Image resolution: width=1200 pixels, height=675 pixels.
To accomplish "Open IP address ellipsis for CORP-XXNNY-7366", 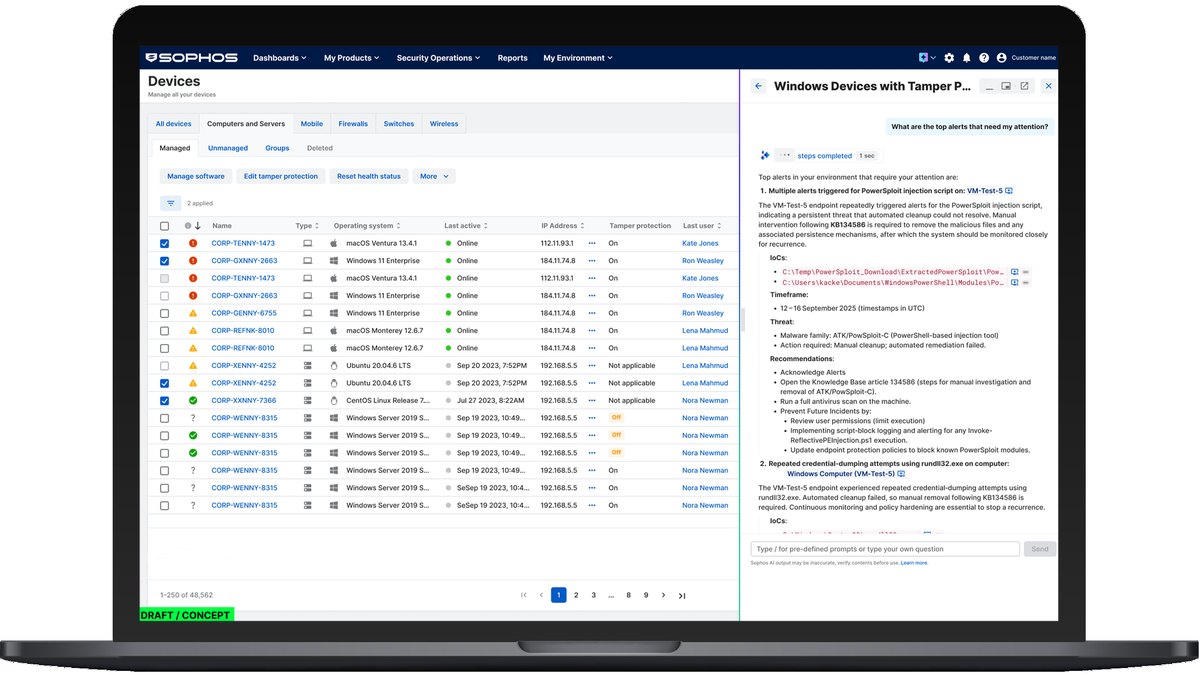I will click(x=591, y=401).
